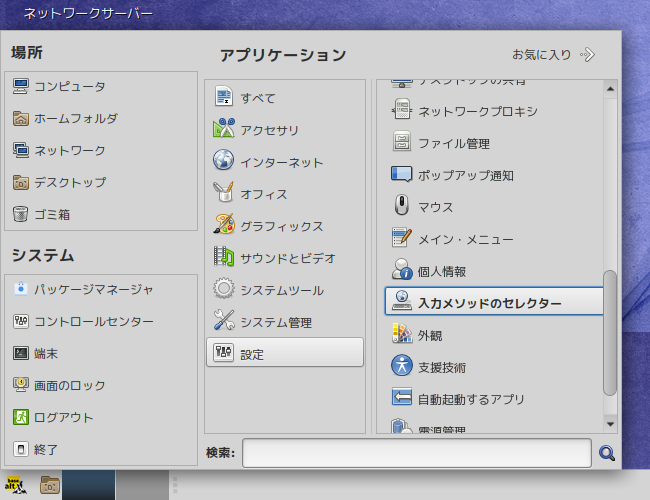Select the gray workspace in panel switcher
650x500 pixels.
click(142, 485)
